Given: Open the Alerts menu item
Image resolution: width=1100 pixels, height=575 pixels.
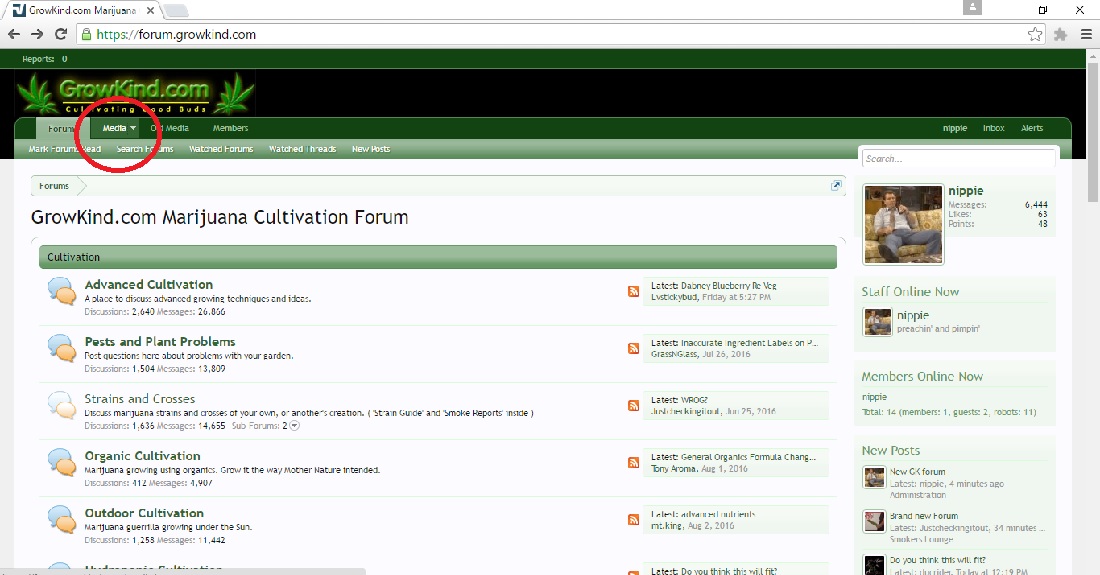Looking at the screenshot, I should (1032, 128).
